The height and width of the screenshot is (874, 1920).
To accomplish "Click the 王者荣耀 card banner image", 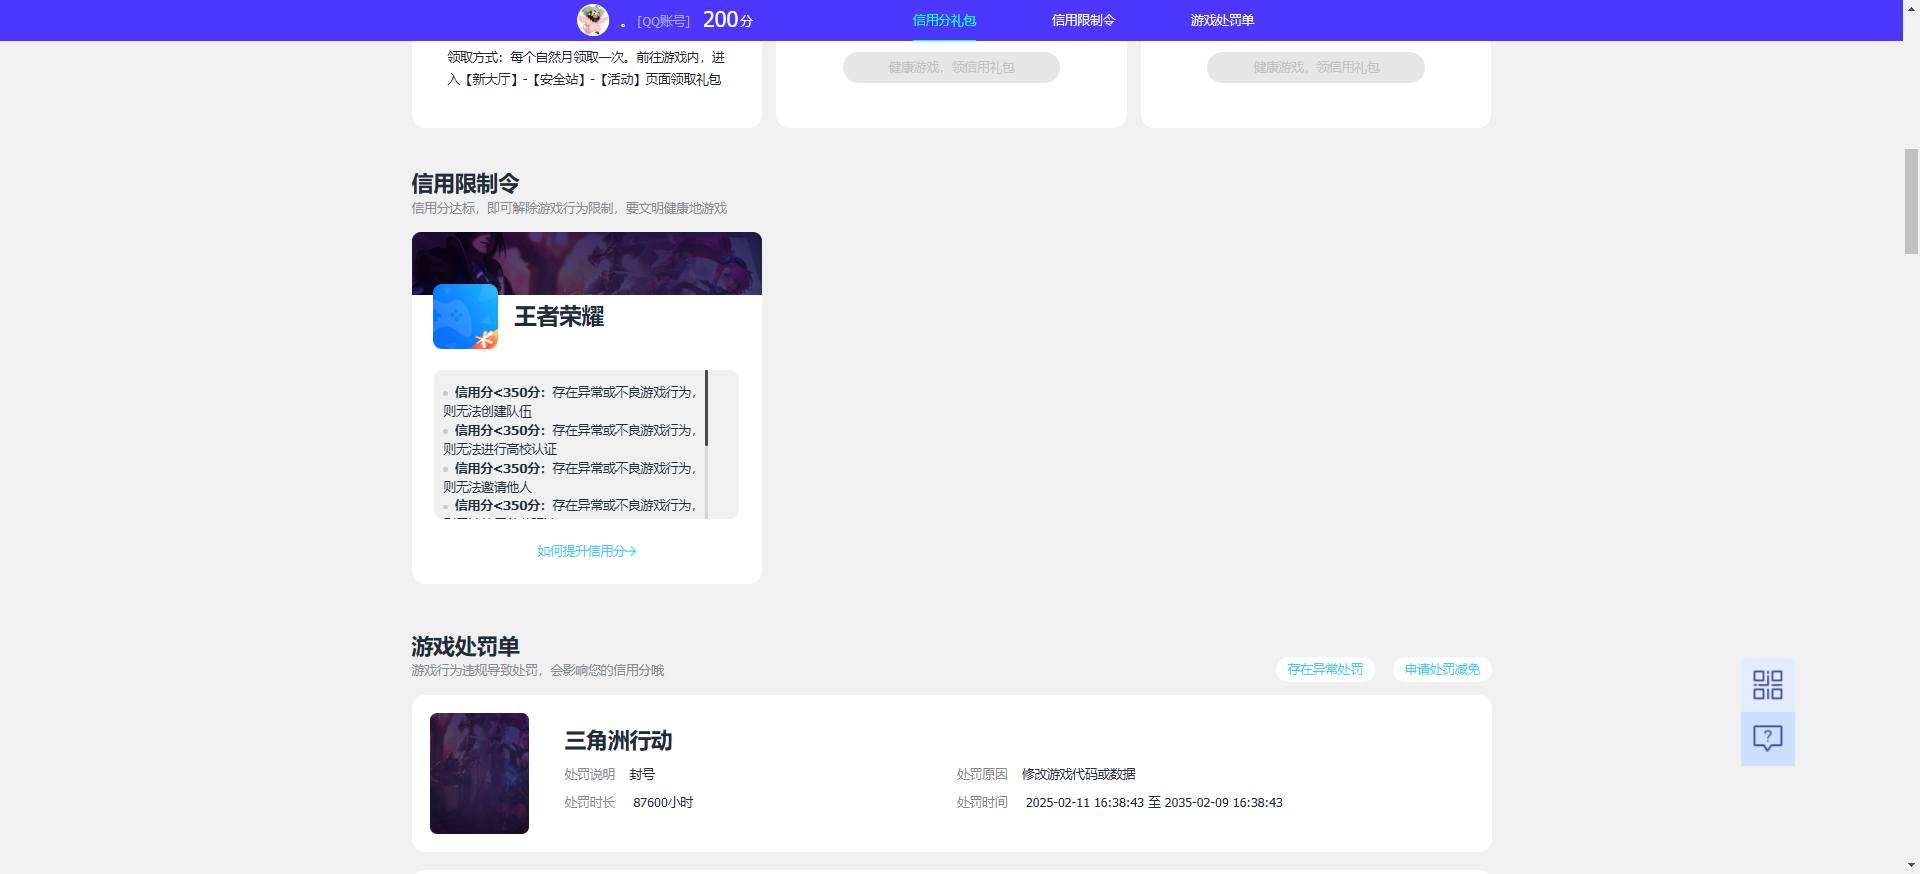I will (587, 263).
